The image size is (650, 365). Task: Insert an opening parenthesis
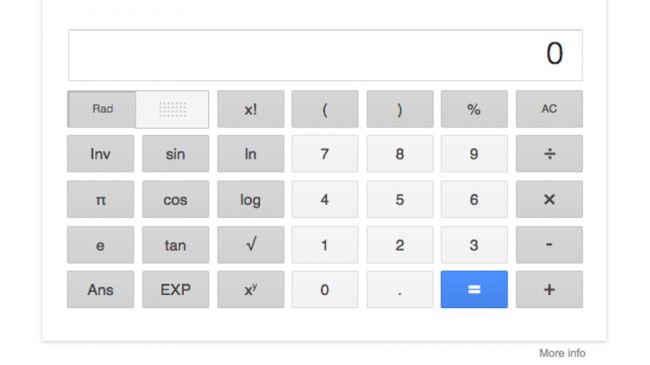pos(325,109)
